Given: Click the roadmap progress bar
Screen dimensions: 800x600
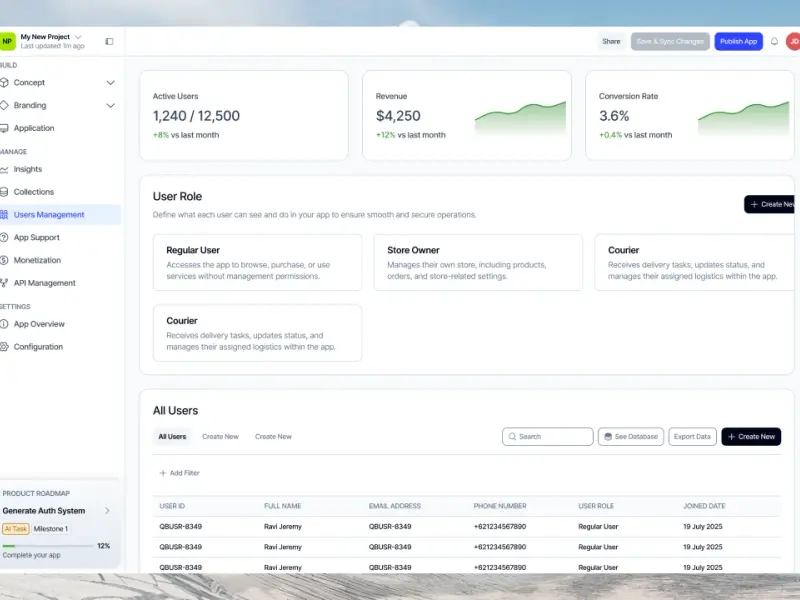Looking at the screenshot, I should point(46,546).
